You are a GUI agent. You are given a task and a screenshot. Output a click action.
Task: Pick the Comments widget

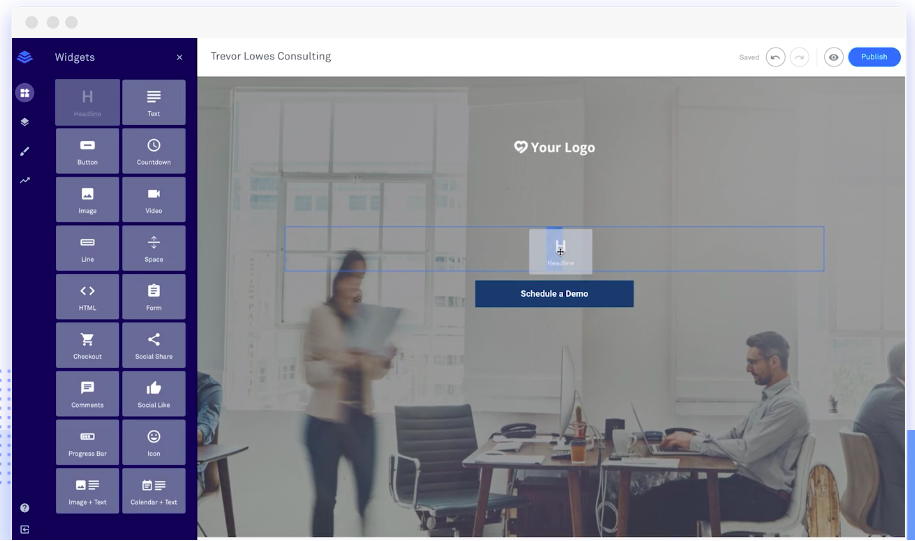click(88, 393)
